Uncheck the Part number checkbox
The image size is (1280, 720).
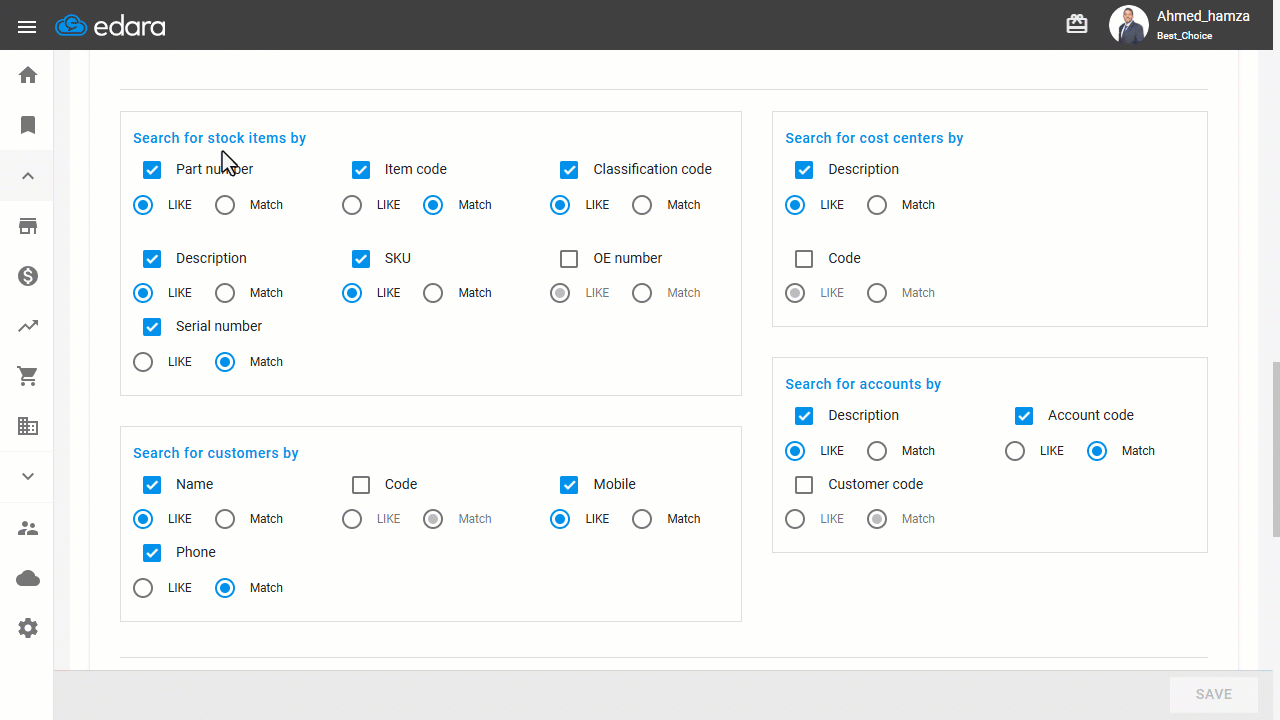pos(152,170)
